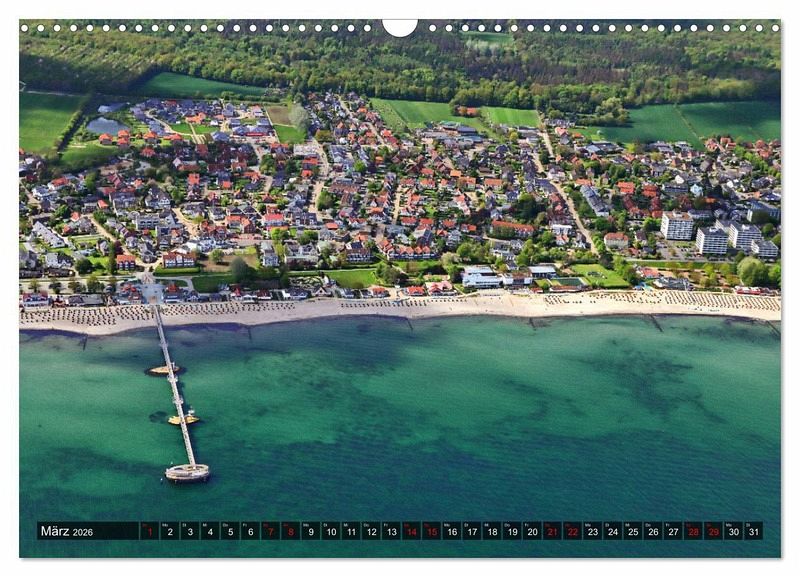Click the white high-rise apartment buildings
The image size is (800, 577).
tap(712, 236)
